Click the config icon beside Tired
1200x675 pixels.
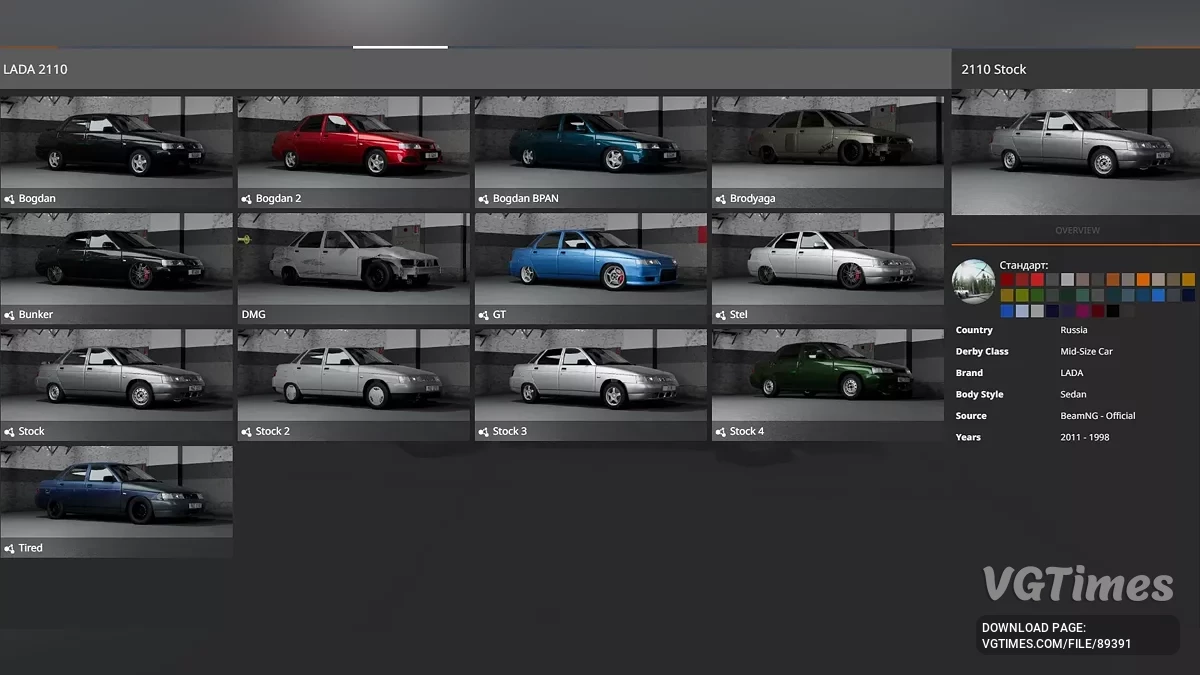point(9,549)
